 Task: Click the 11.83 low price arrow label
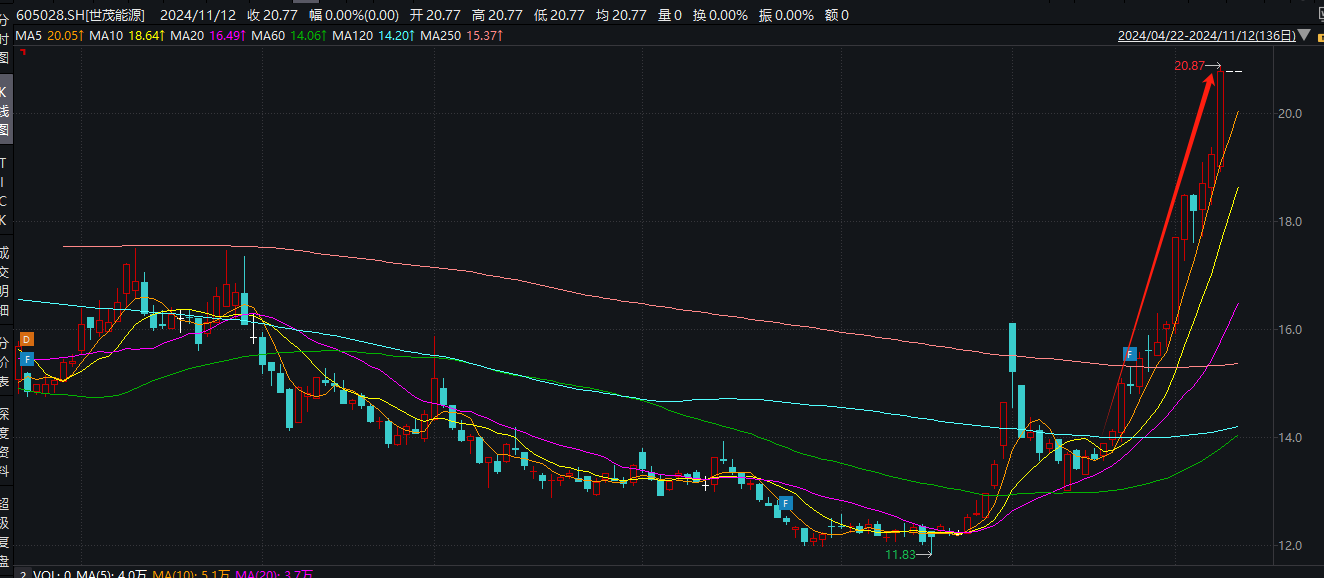coord(909,554)
